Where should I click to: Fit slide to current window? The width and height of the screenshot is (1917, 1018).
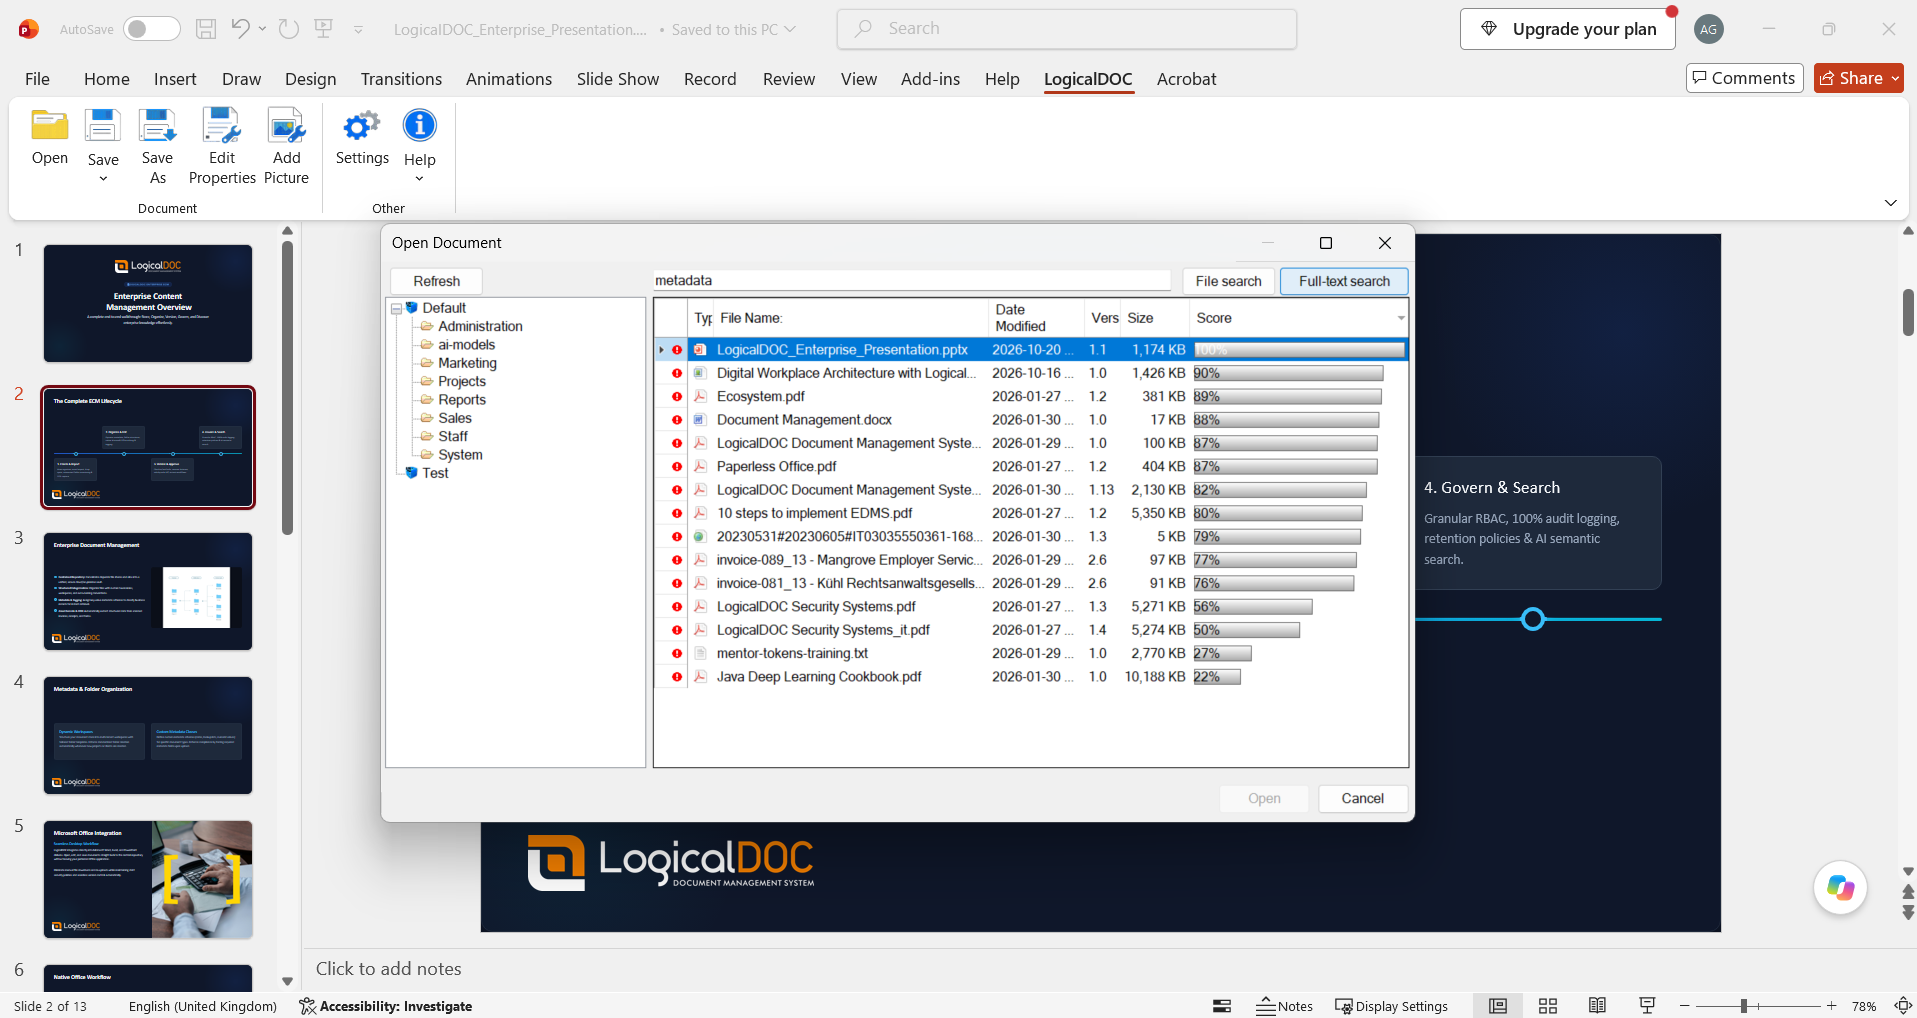click(1904, 1006)
